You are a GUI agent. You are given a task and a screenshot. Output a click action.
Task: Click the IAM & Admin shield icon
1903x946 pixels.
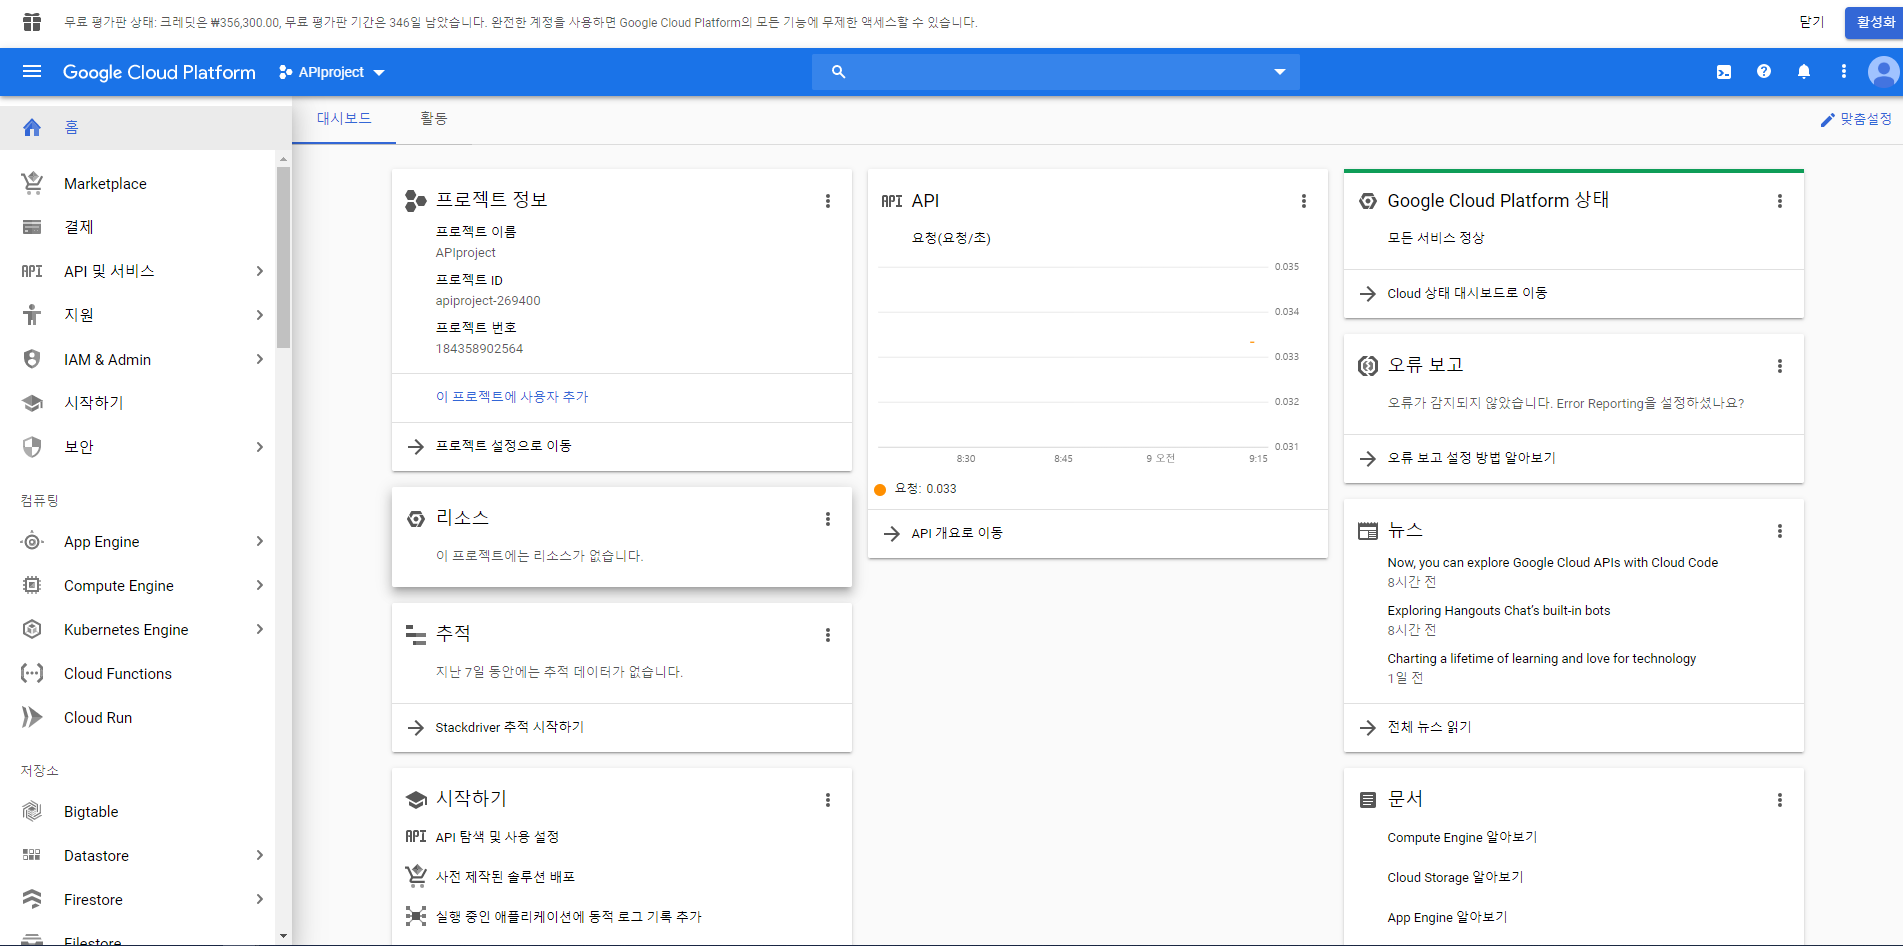tap(32, 359)
